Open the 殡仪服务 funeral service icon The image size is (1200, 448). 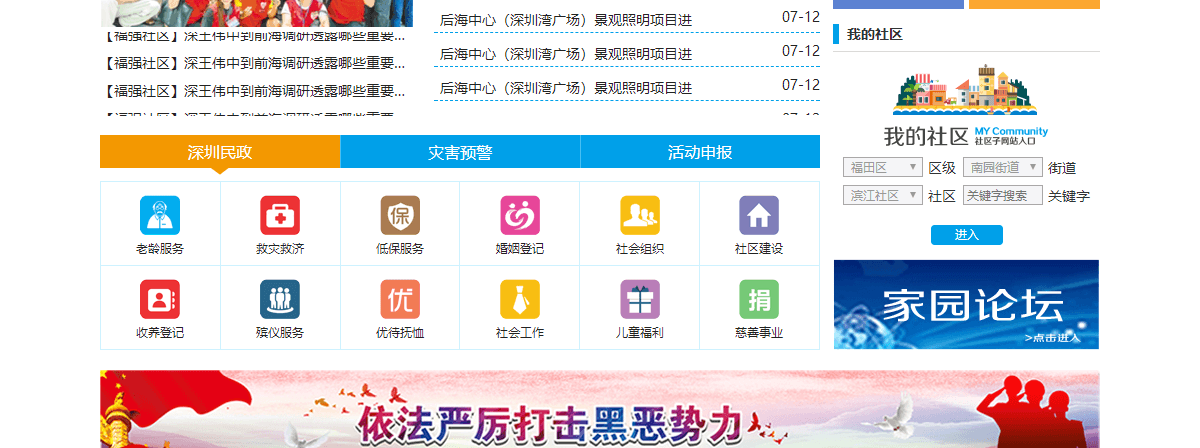click(280, 299)
